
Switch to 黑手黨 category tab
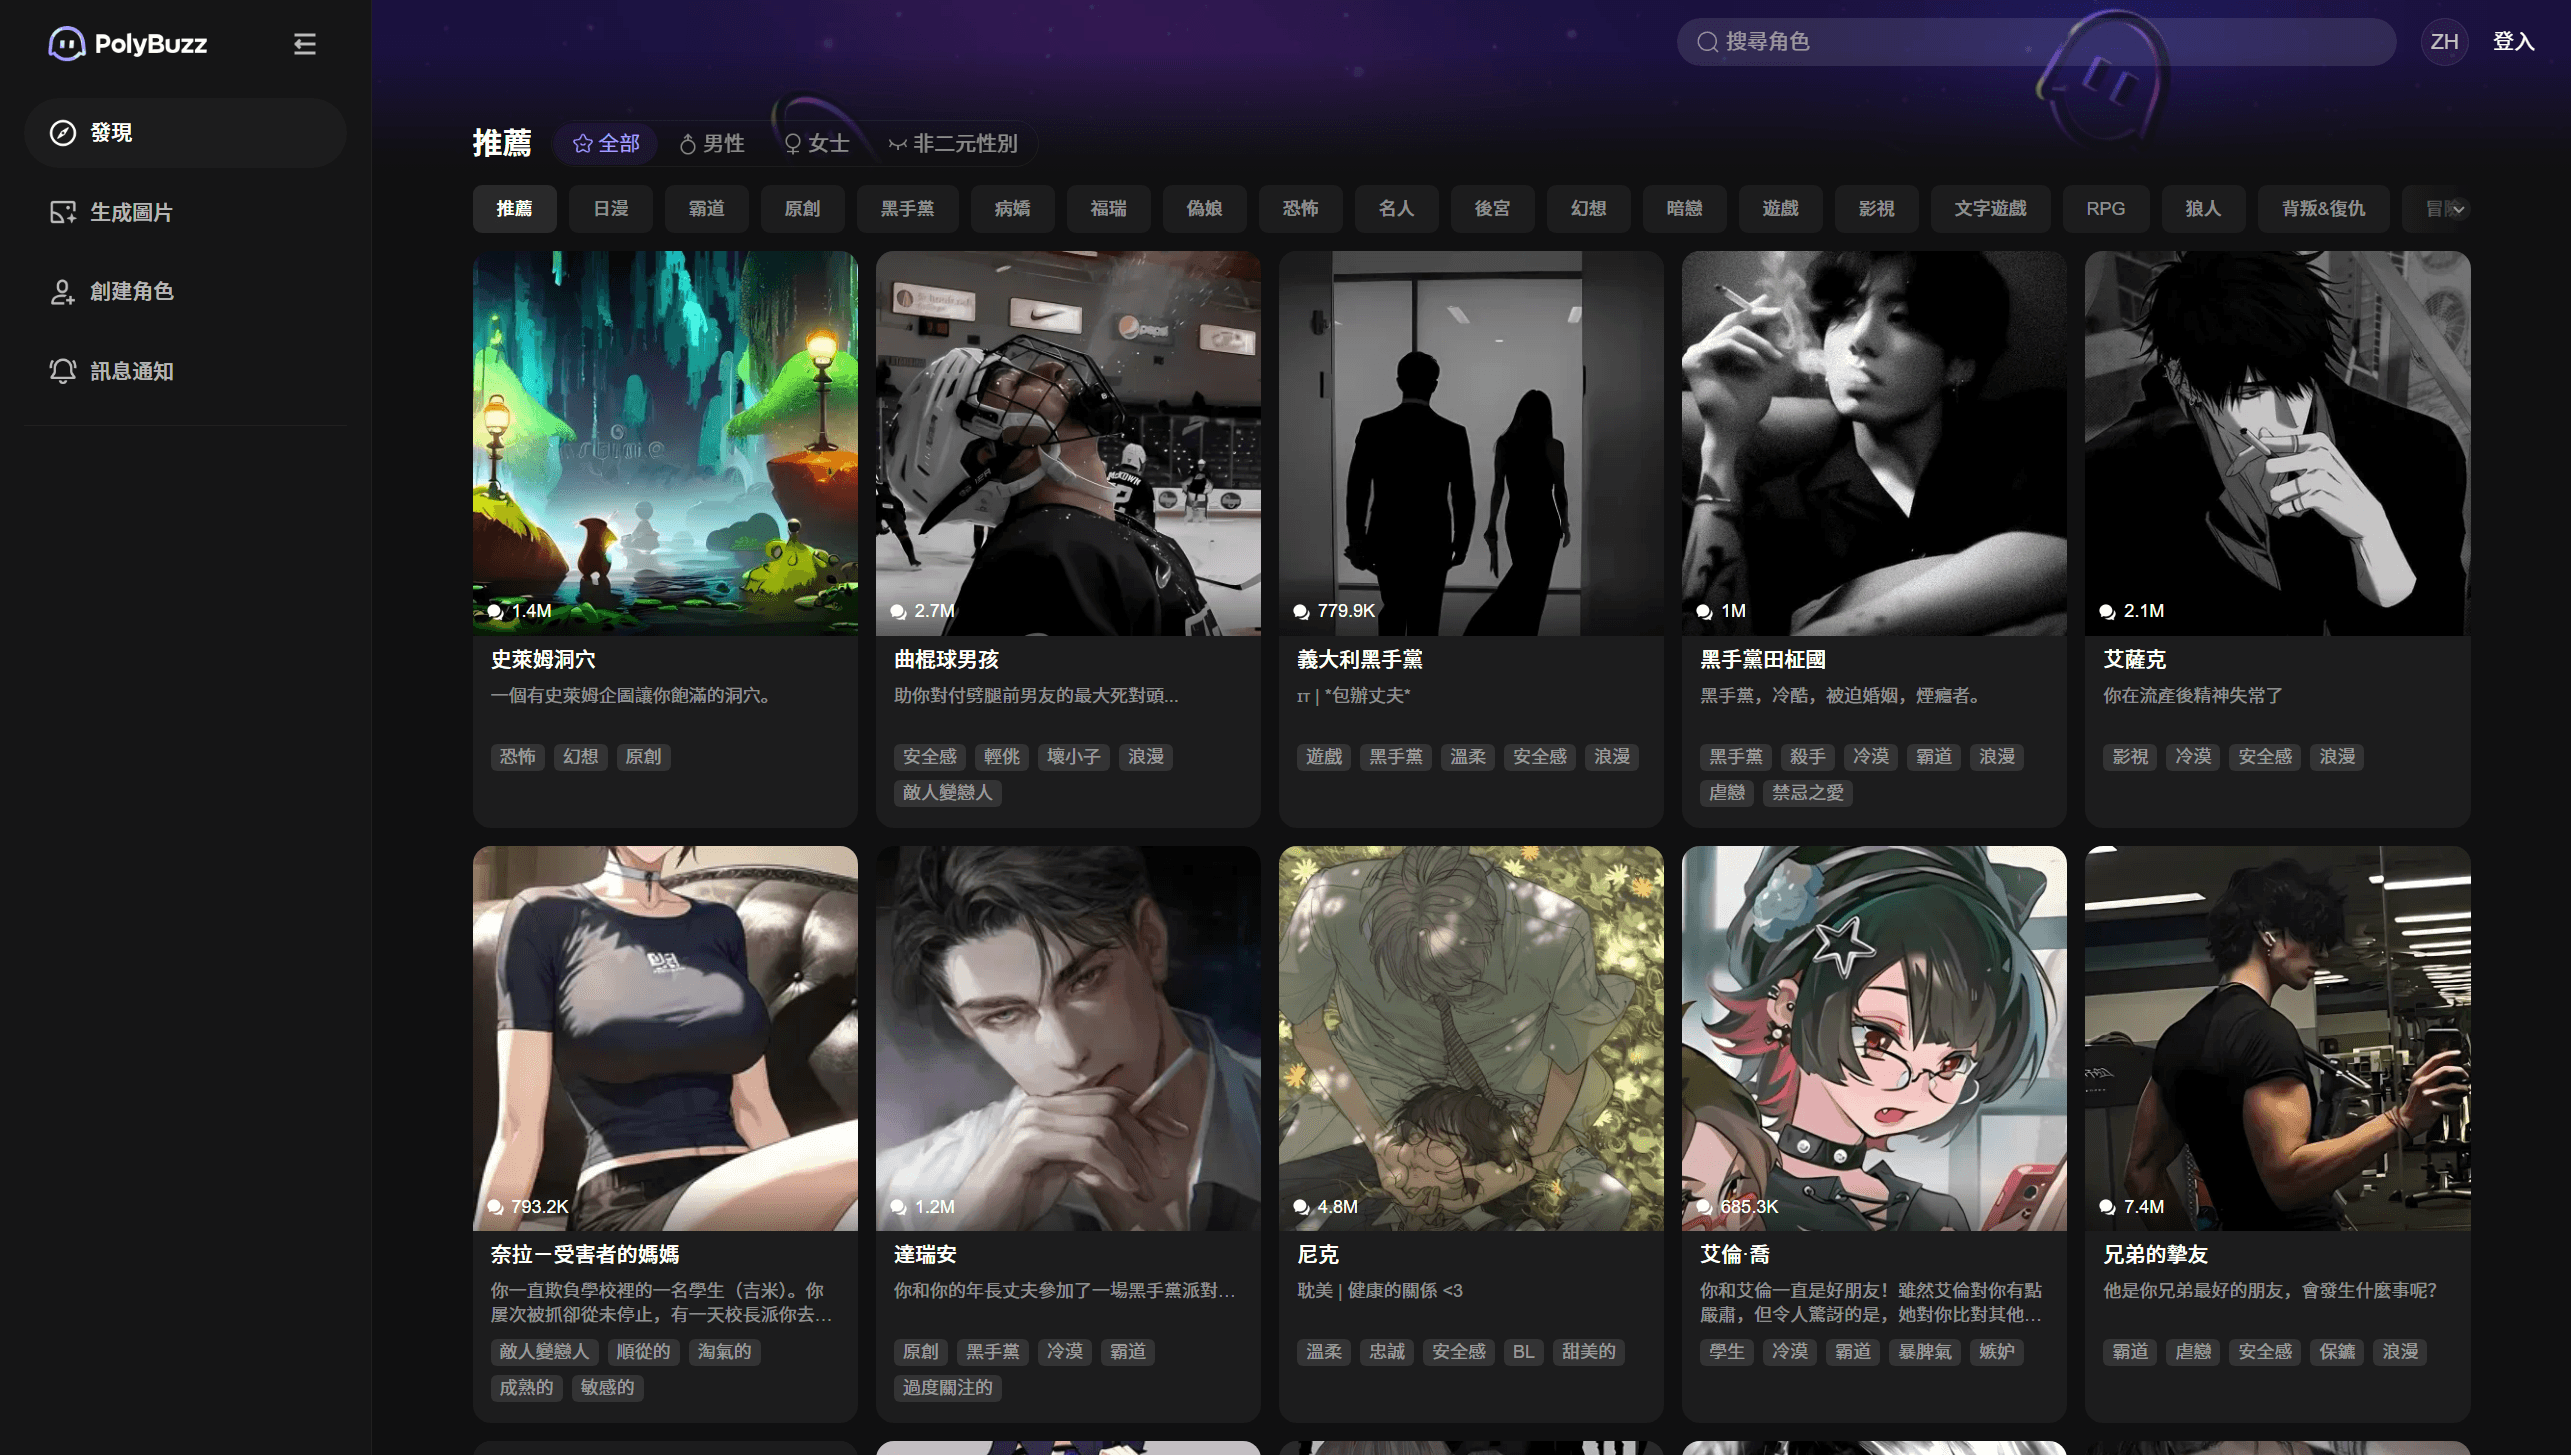[x=907, y=209]
